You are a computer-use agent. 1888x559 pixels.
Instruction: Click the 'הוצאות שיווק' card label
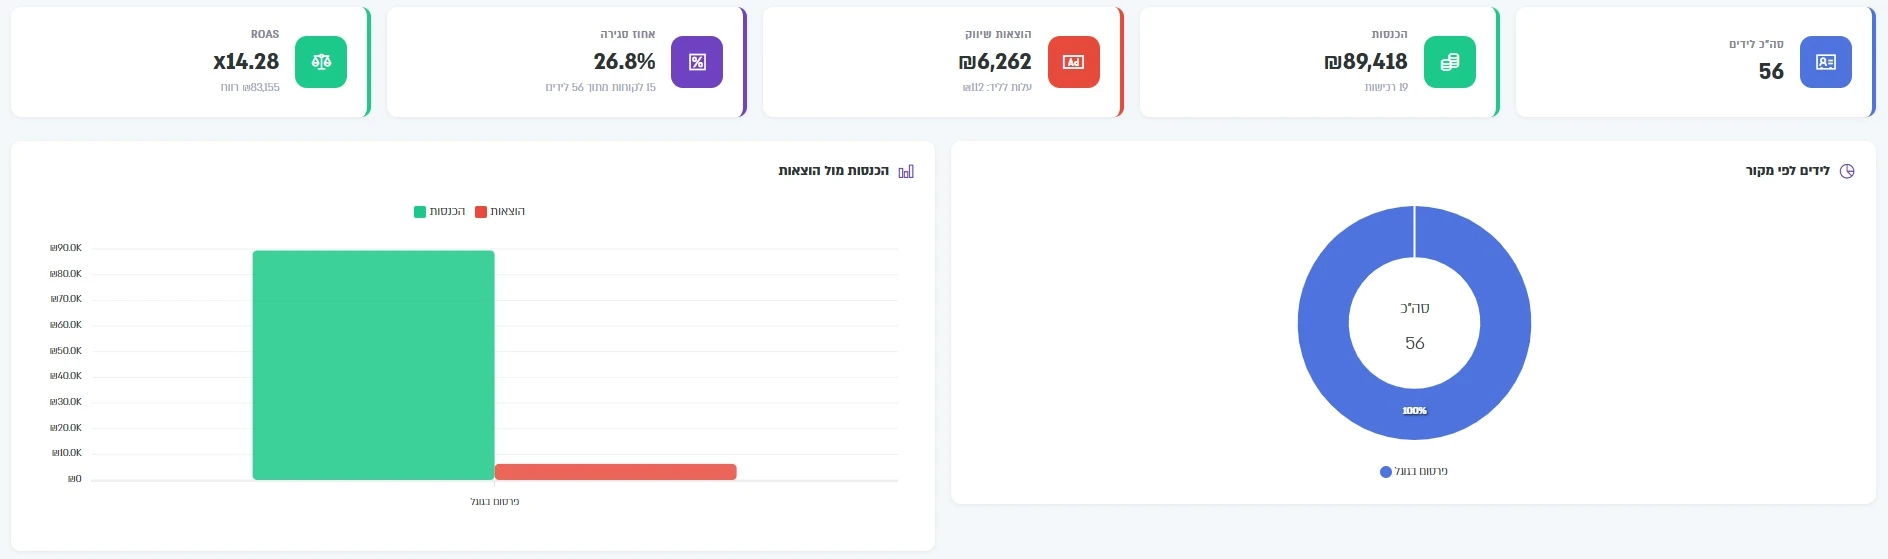tap(998, 34)
